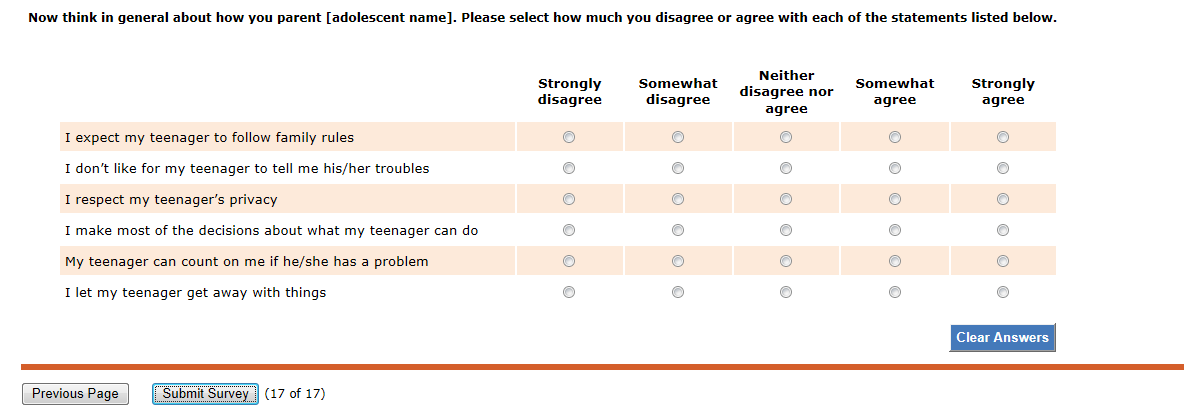This screenshot has height=417, width=1195.
Task: Mark Strongly disagree for respecting teenager's privacy
Action: [x=569, y=199]
